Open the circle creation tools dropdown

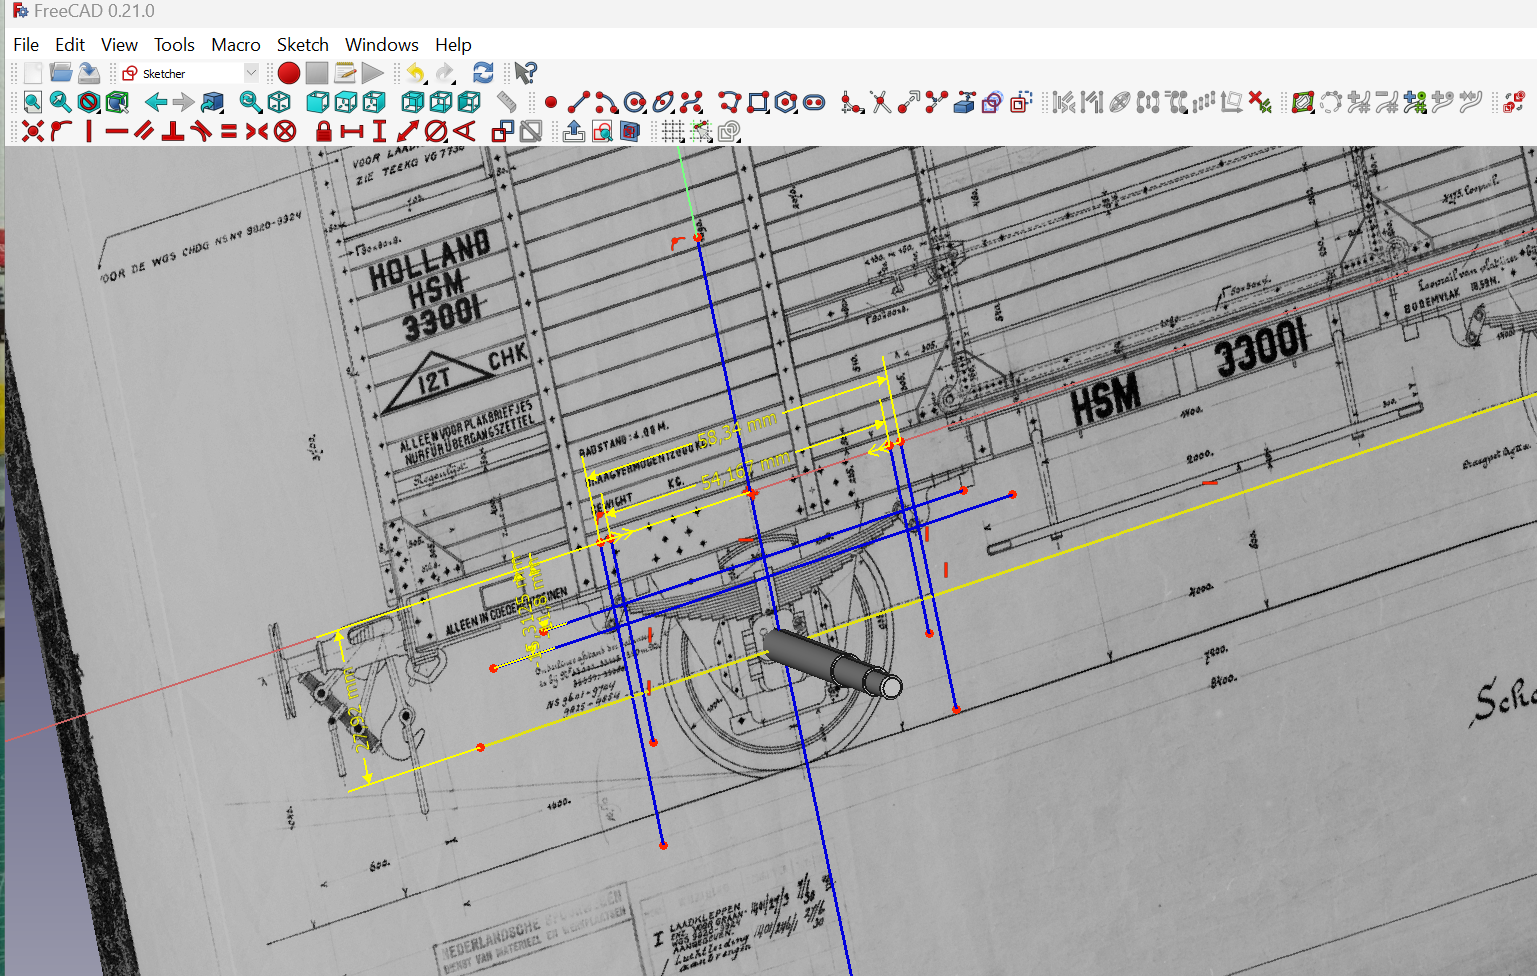click(634, 102)
